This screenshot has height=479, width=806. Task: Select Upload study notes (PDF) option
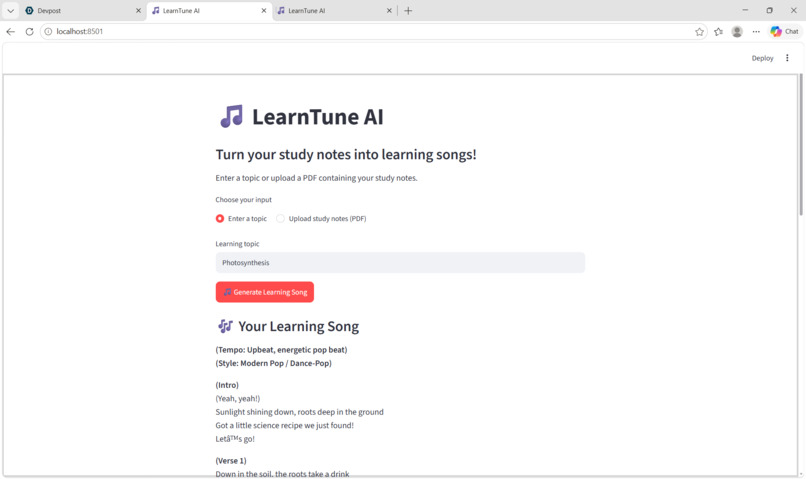point(321,218)
